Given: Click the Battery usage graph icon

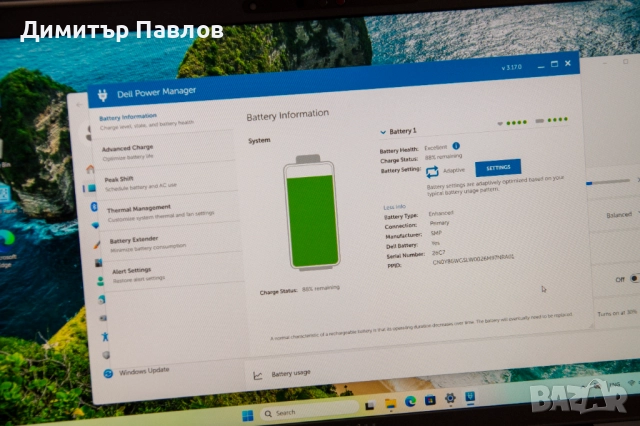Looking at the screenshot, I should (x=257, y=375).
